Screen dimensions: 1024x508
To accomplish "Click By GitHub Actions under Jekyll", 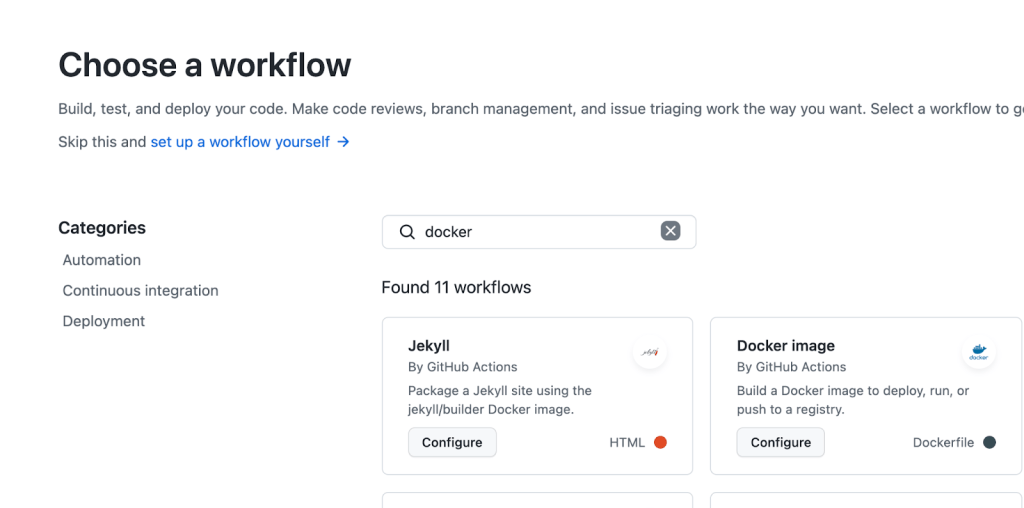I will pos(462,367).
